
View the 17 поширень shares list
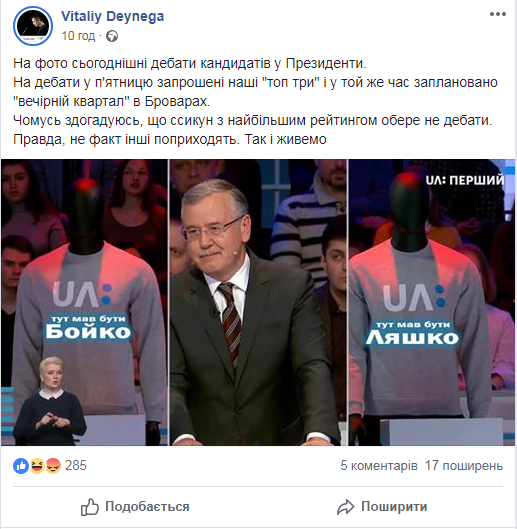pos(464,466)
